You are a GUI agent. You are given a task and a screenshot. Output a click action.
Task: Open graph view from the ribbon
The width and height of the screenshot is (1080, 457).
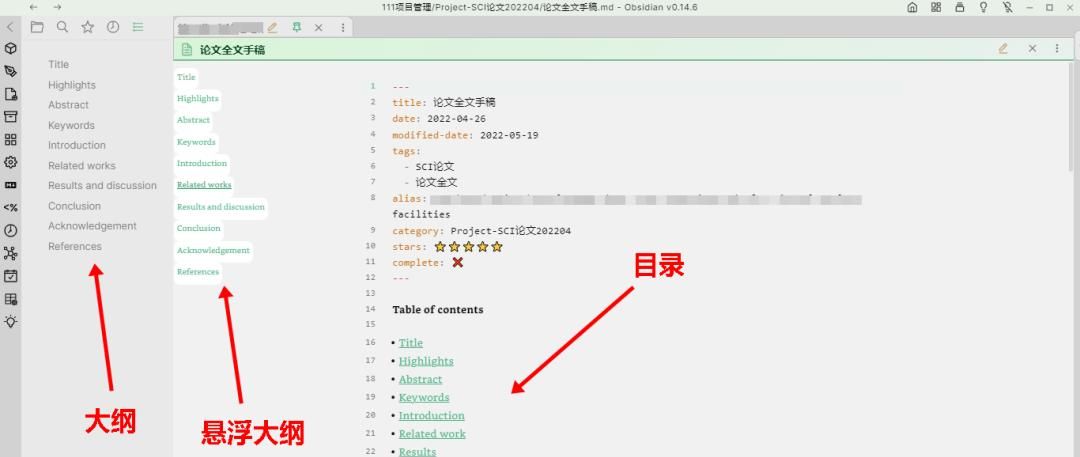coord(10,254)
